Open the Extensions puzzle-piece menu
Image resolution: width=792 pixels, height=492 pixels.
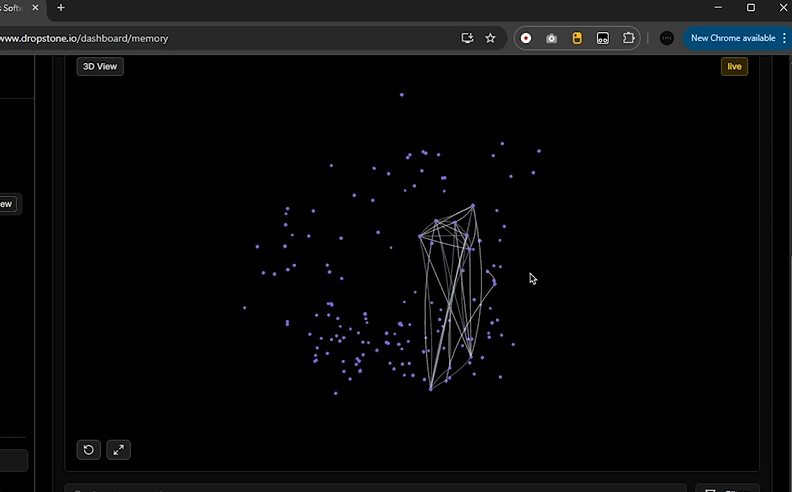click(628, 38)
